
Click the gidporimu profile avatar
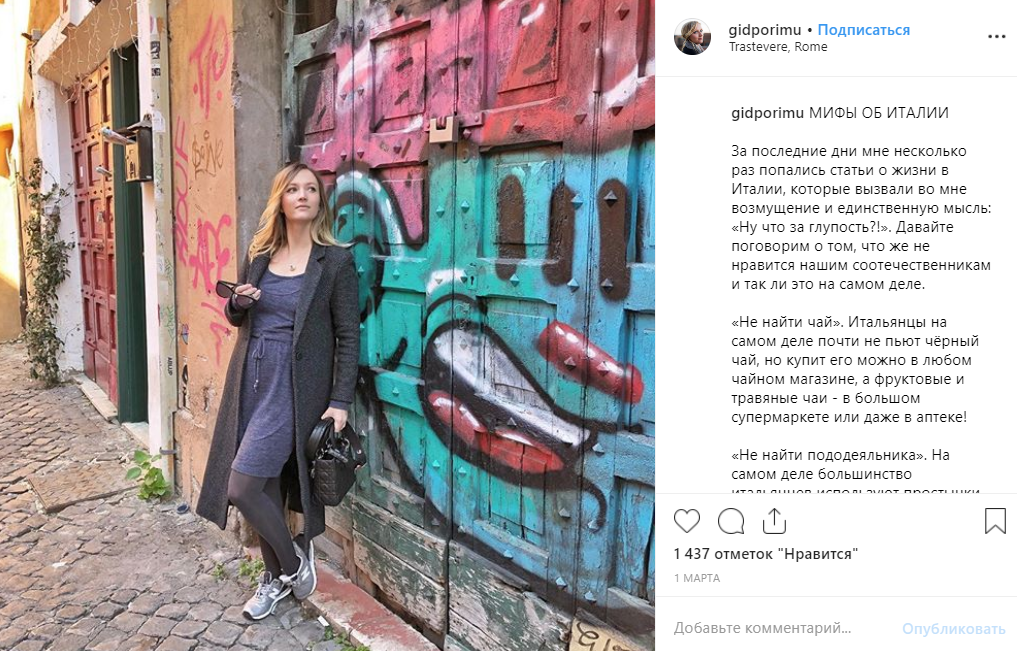(692, 37)
